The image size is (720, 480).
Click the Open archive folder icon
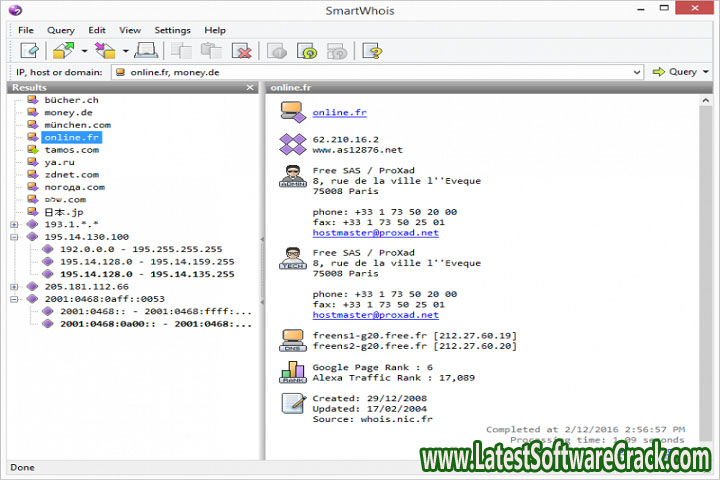(63, 51)
